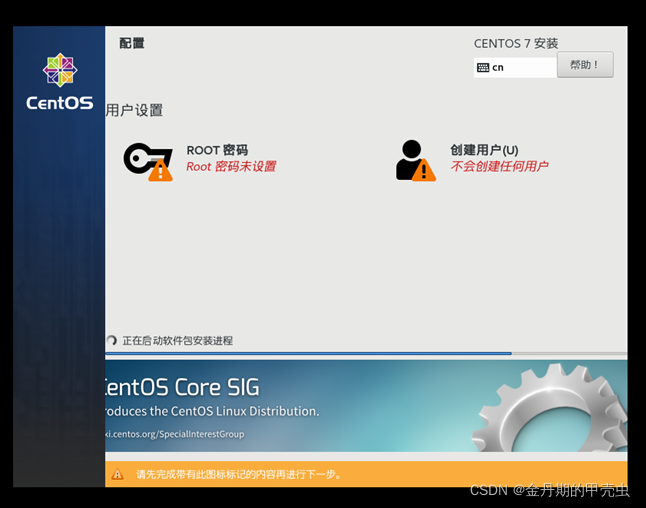
Task: Click the '正在启动软件包安装进程' status text
Action: coord(178,341)
